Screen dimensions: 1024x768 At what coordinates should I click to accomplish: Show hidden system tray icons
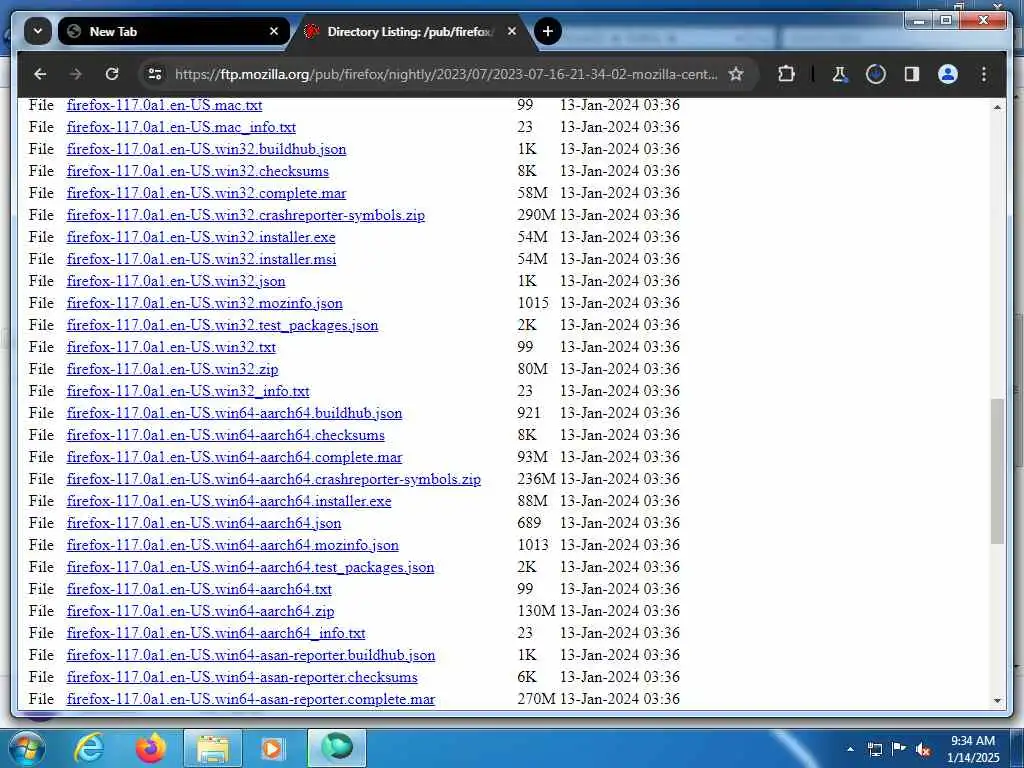tap(850, 749)
